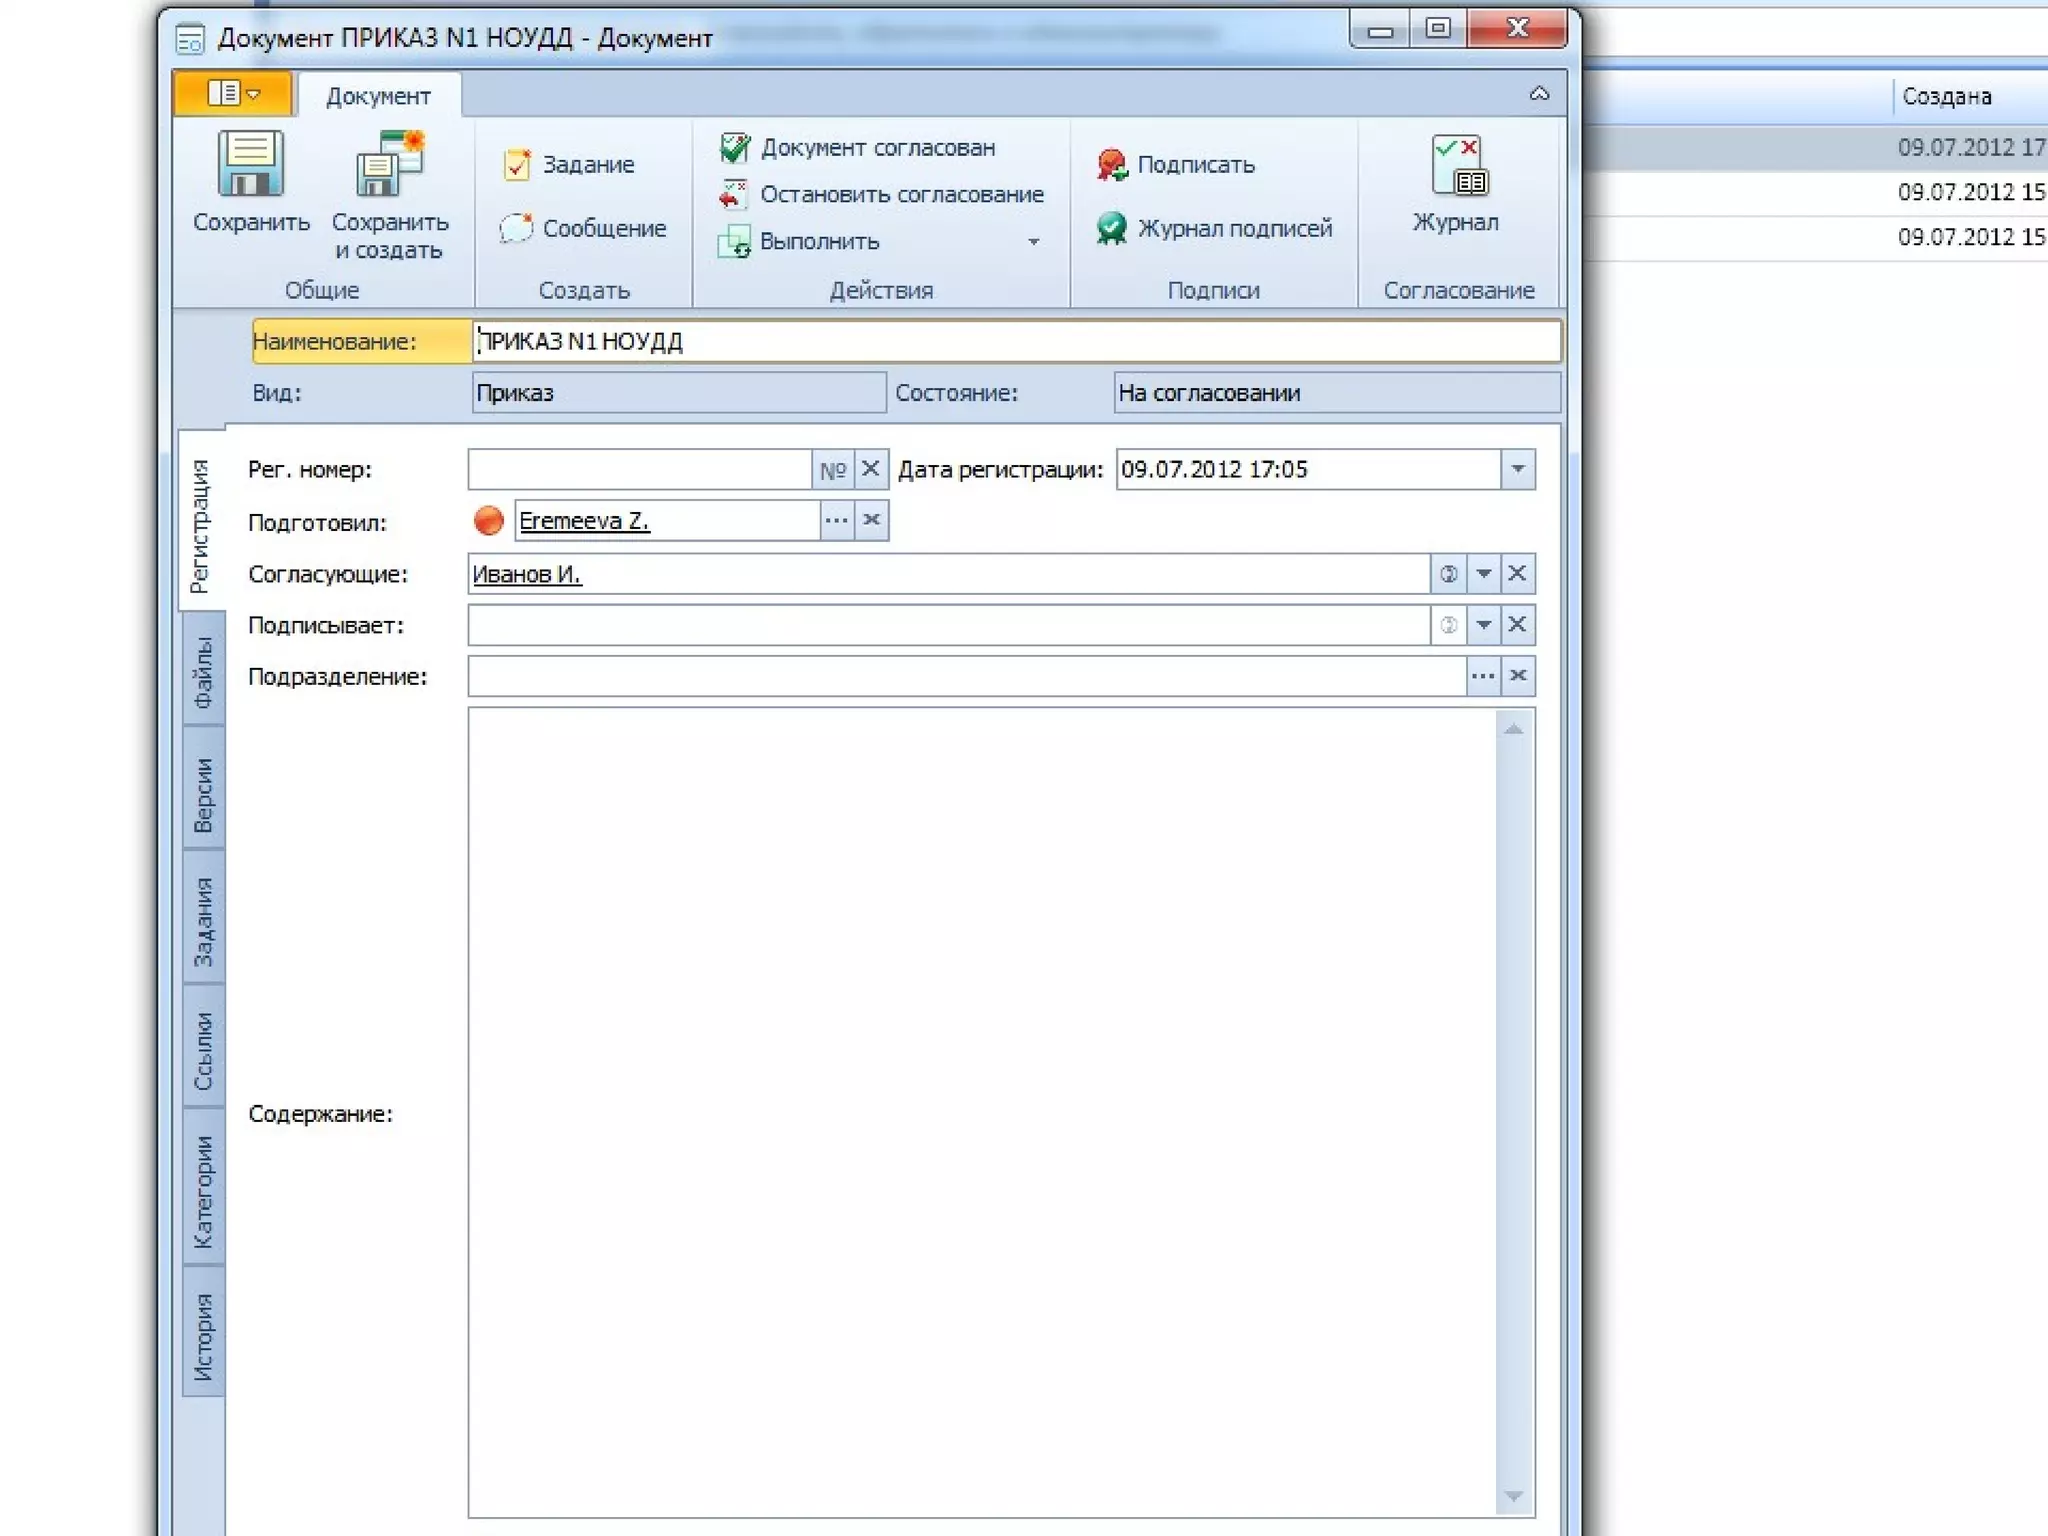Viewport: 2048px width, 1536px height.
Task: Expand the Согласующие field dropdown
Action: tap(1483, 574)
